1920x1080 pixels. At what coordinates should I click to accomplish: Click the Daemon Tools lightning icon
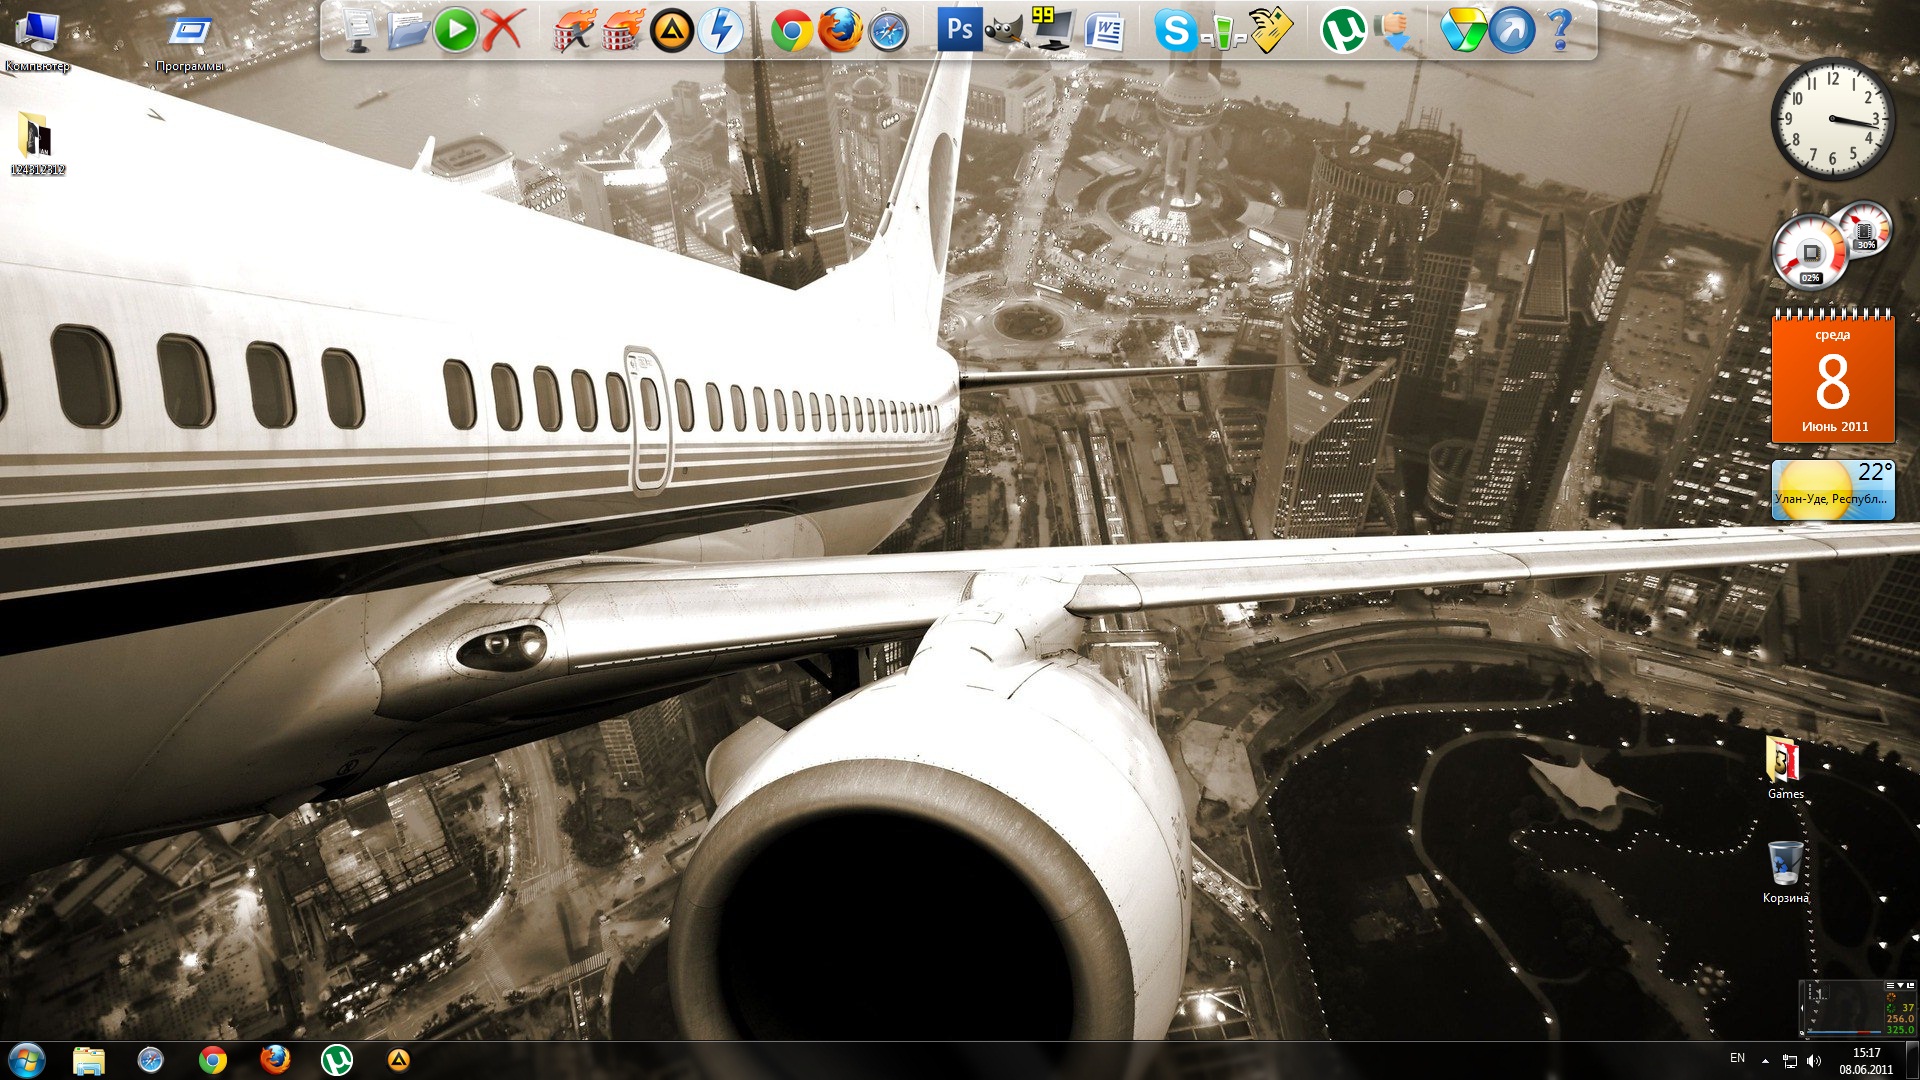pyautogui.click(x=720, y=31)
